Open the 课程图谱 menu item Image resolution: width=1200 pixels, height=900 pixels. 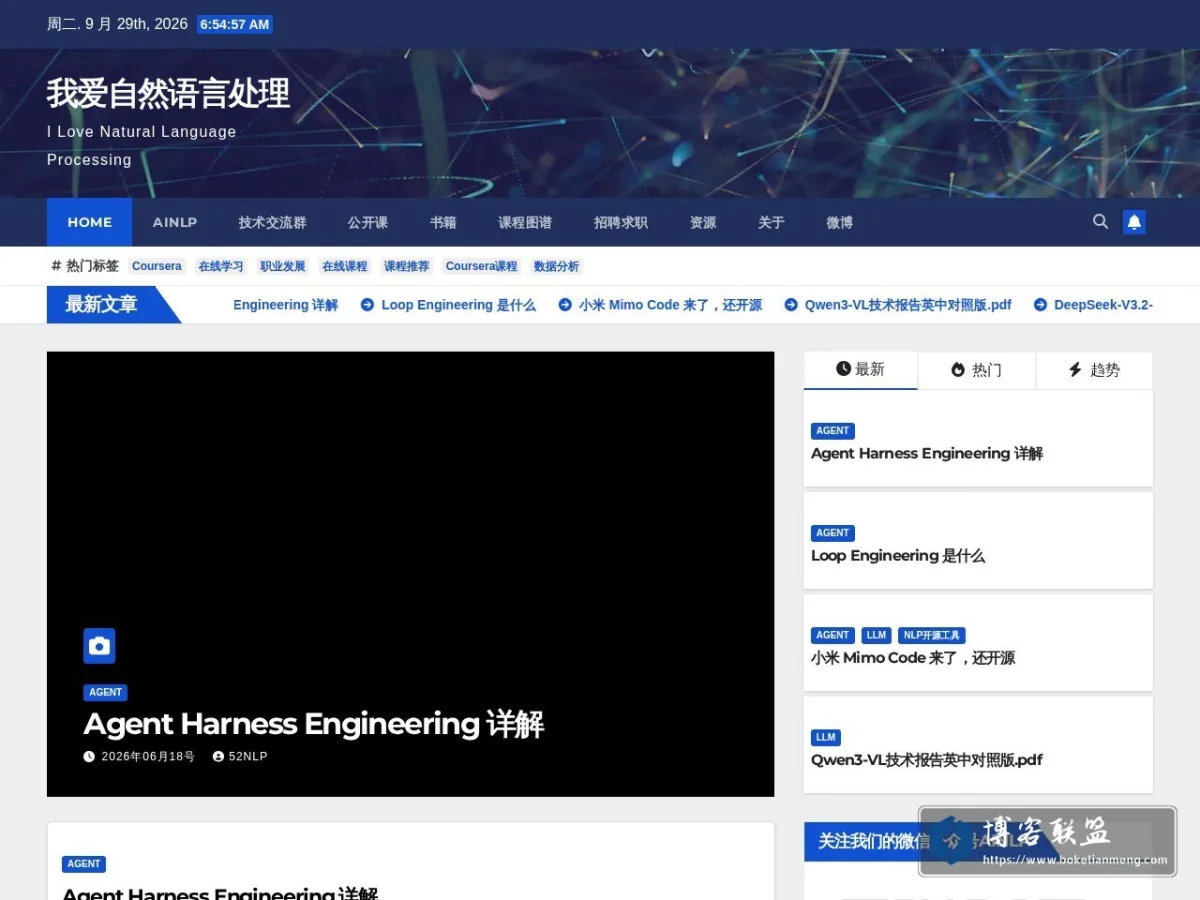tap(525, 222)
